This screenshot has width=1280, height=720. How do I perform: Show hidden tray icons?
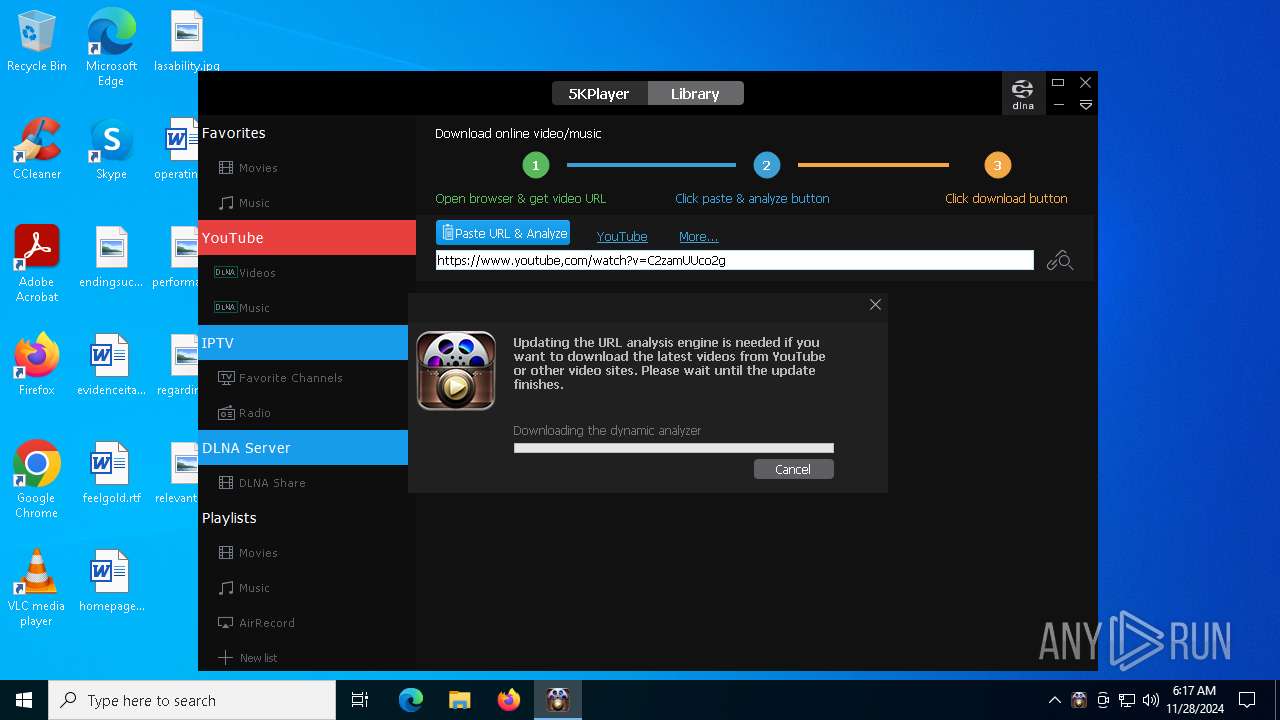pos(1055,700)
